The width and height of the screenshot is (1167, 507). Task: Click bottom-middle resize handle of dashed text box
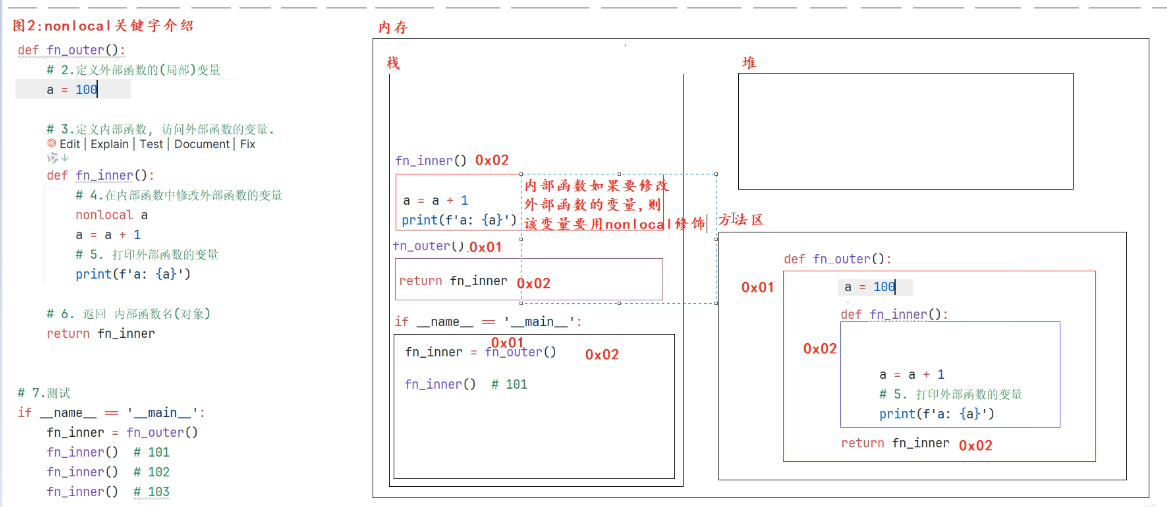point(619,302)
